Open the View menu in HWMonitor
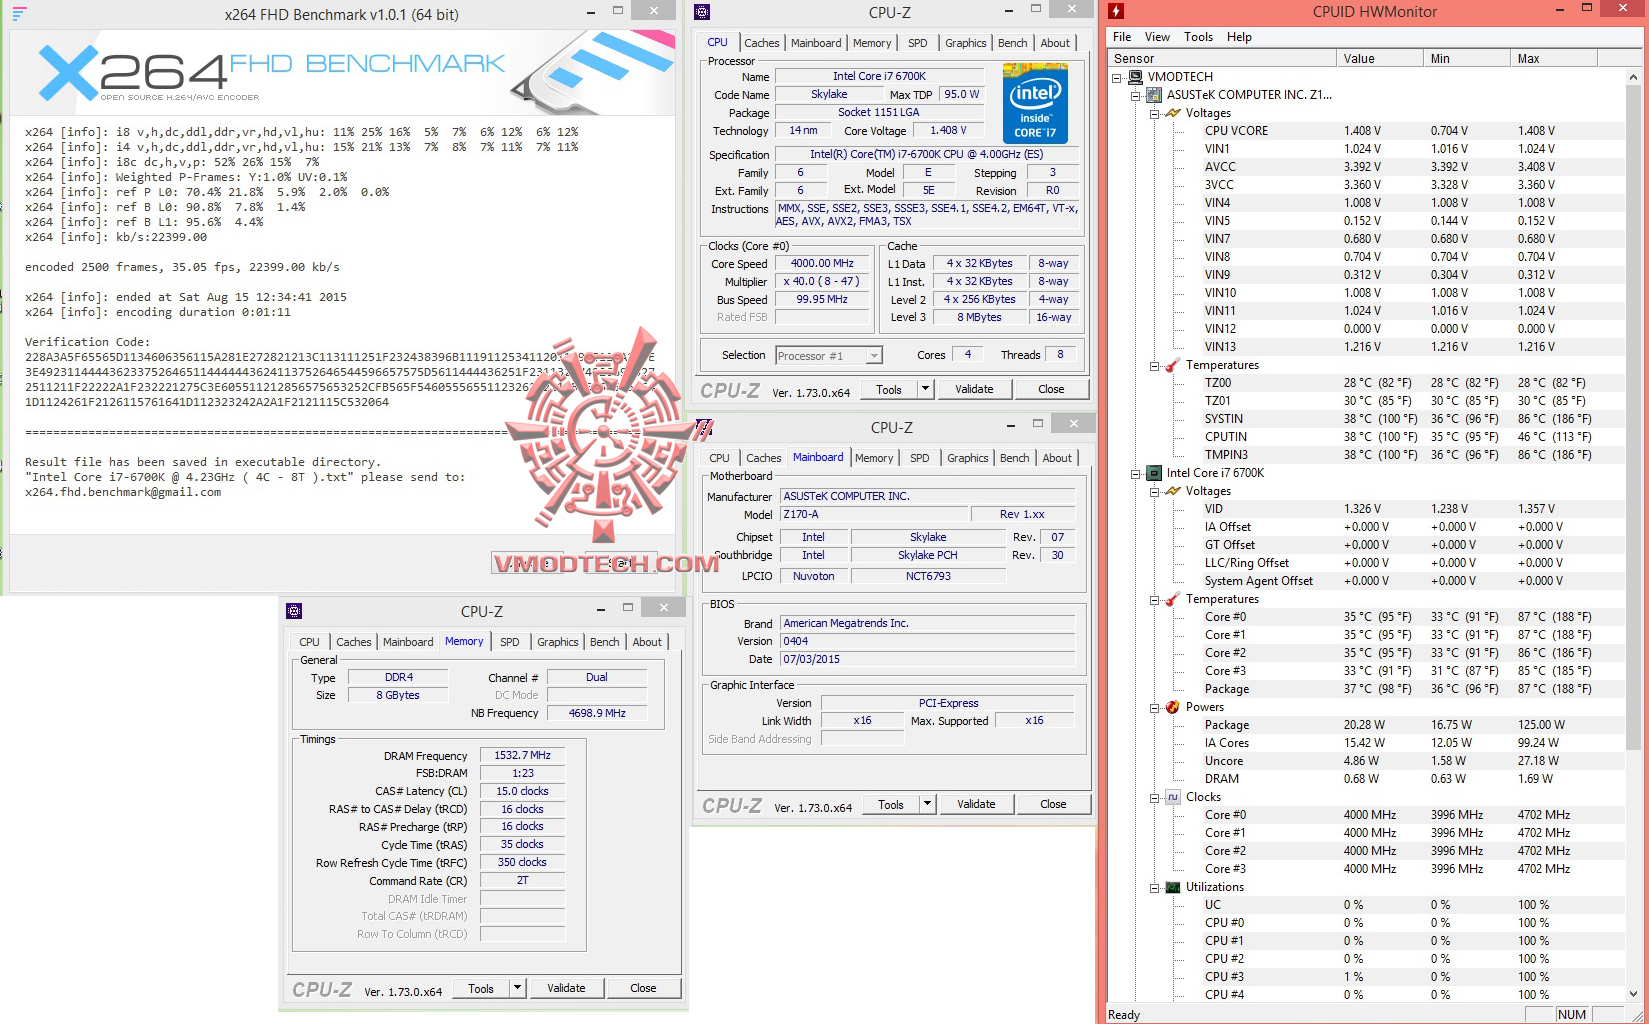1649x1024 pixels. 1157,37
